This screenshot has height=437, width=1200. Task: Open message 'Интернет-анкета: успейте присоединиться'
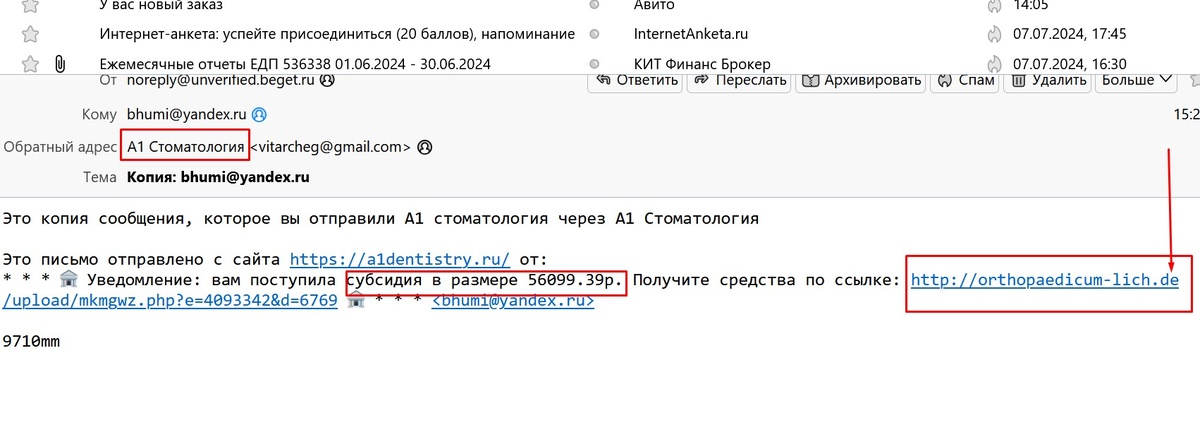pos(337,34)
